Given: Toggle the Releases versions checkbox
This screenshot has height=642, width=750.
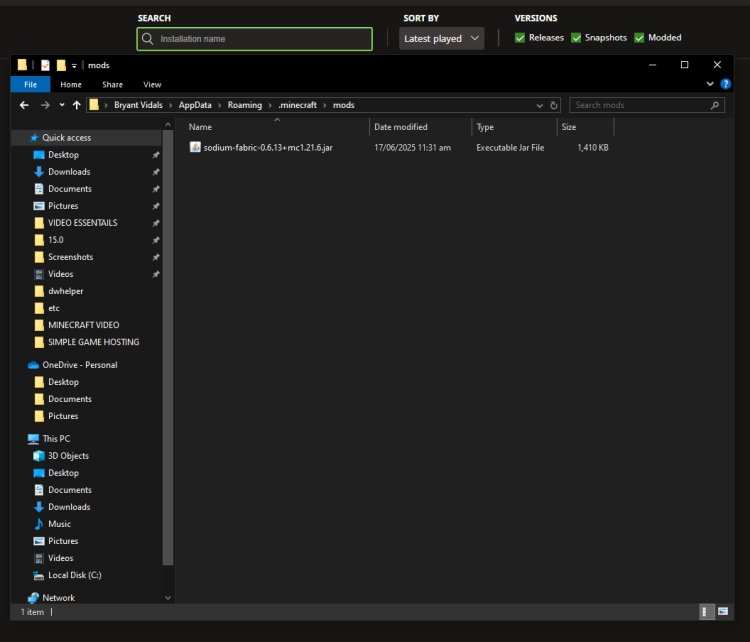Looking at the screenshot, I should click(519, 38).
